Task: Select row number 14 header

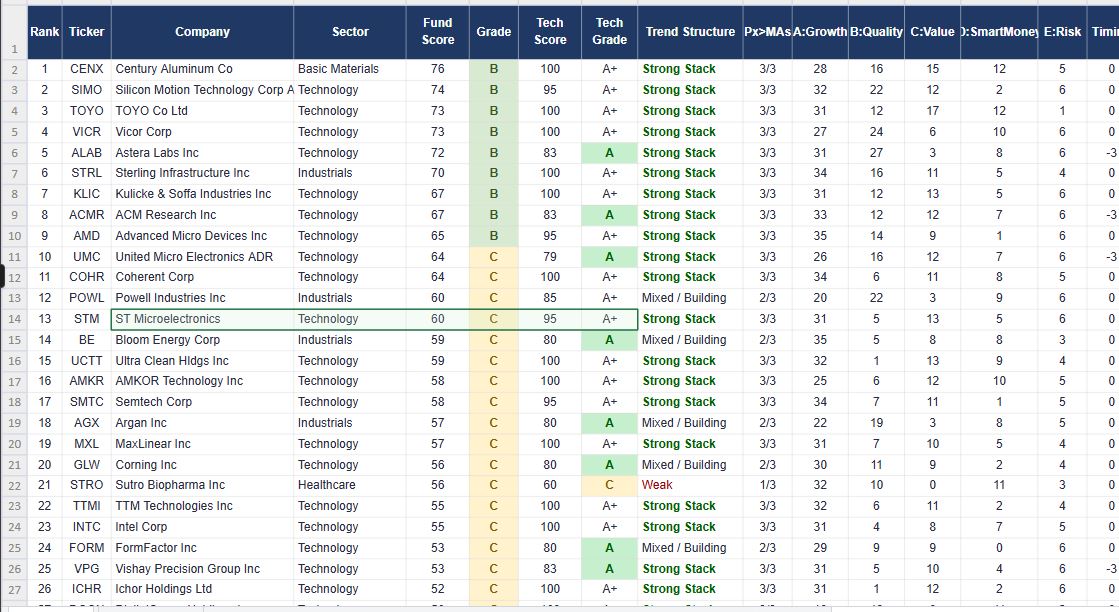Action: click(14, 319)
